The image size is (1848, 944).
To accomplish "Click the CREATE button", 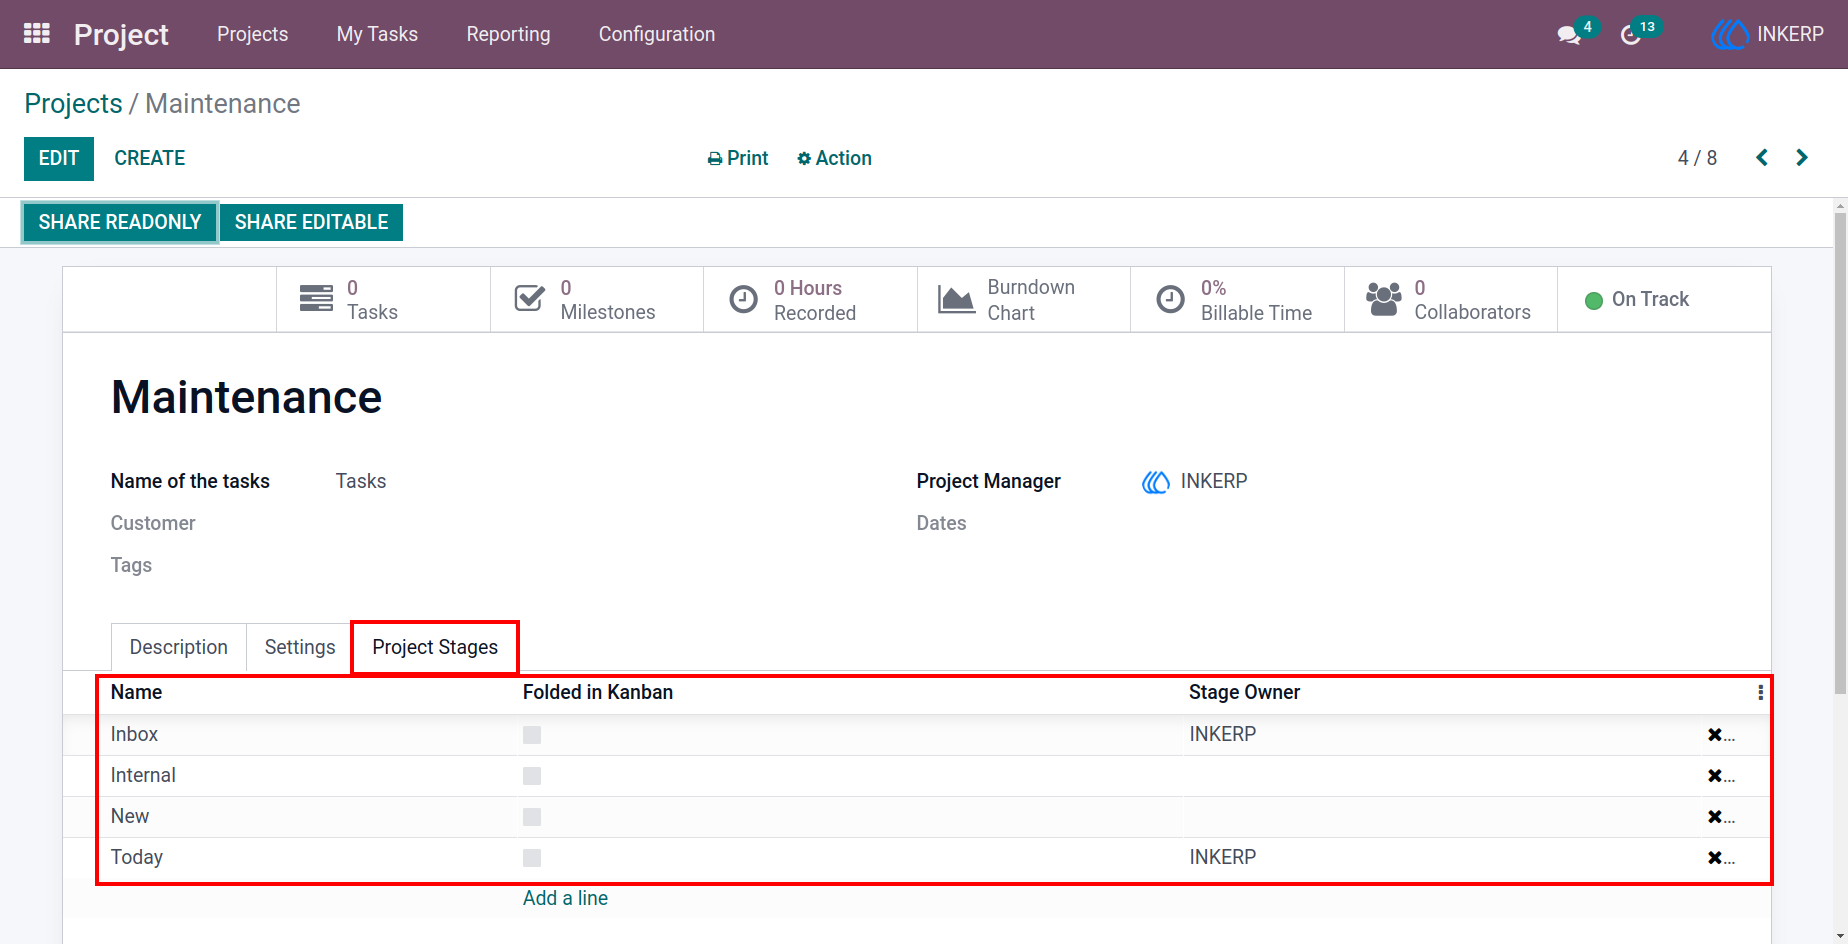I will 150,158.
